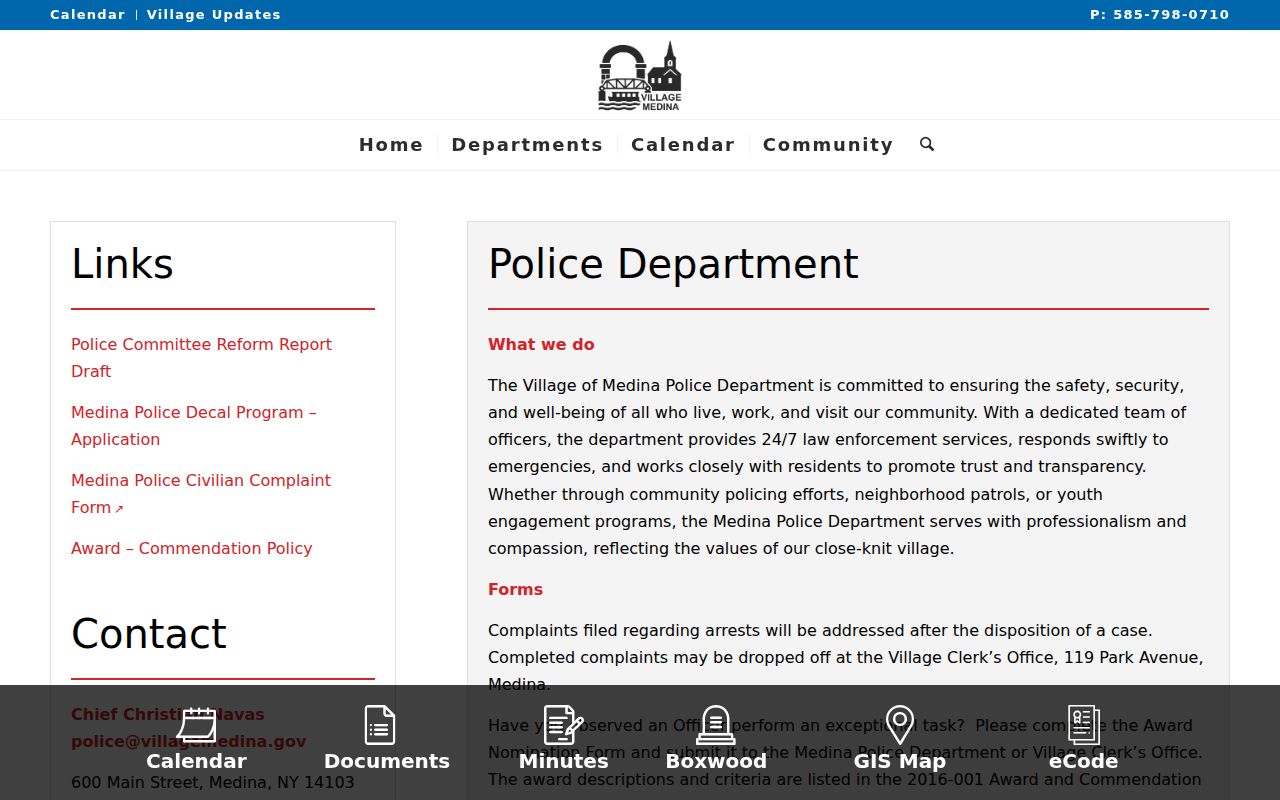
Task: Open the Calendar icon in bottom bar
Action: pos(196,725)
